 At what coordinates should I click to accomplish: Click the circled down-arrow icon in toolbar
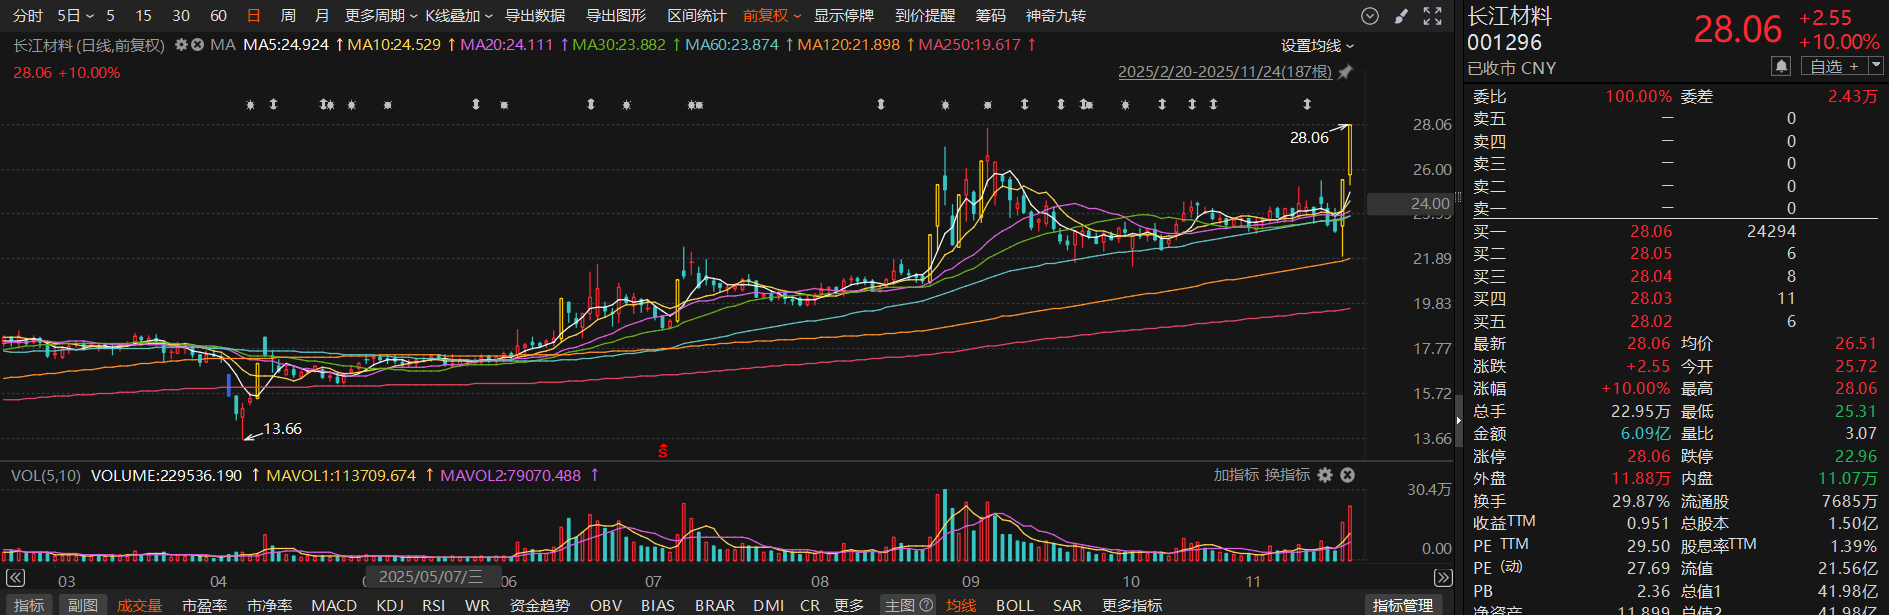tap(1370, 16)
